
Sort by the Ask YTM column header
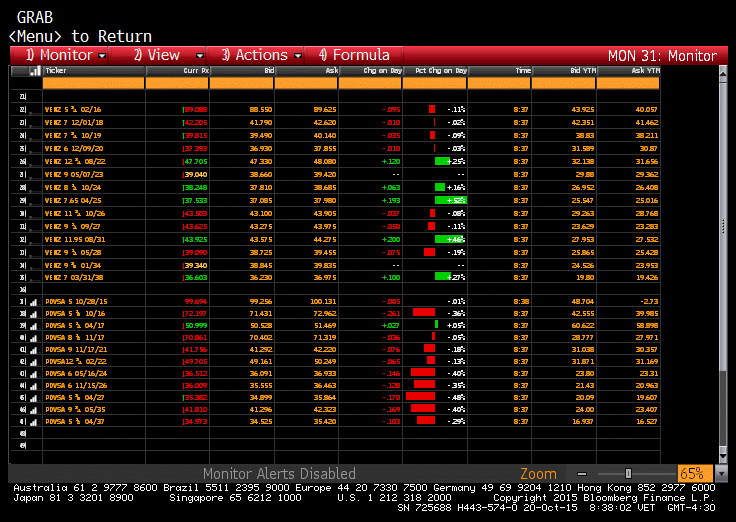(x=628, y=71)
